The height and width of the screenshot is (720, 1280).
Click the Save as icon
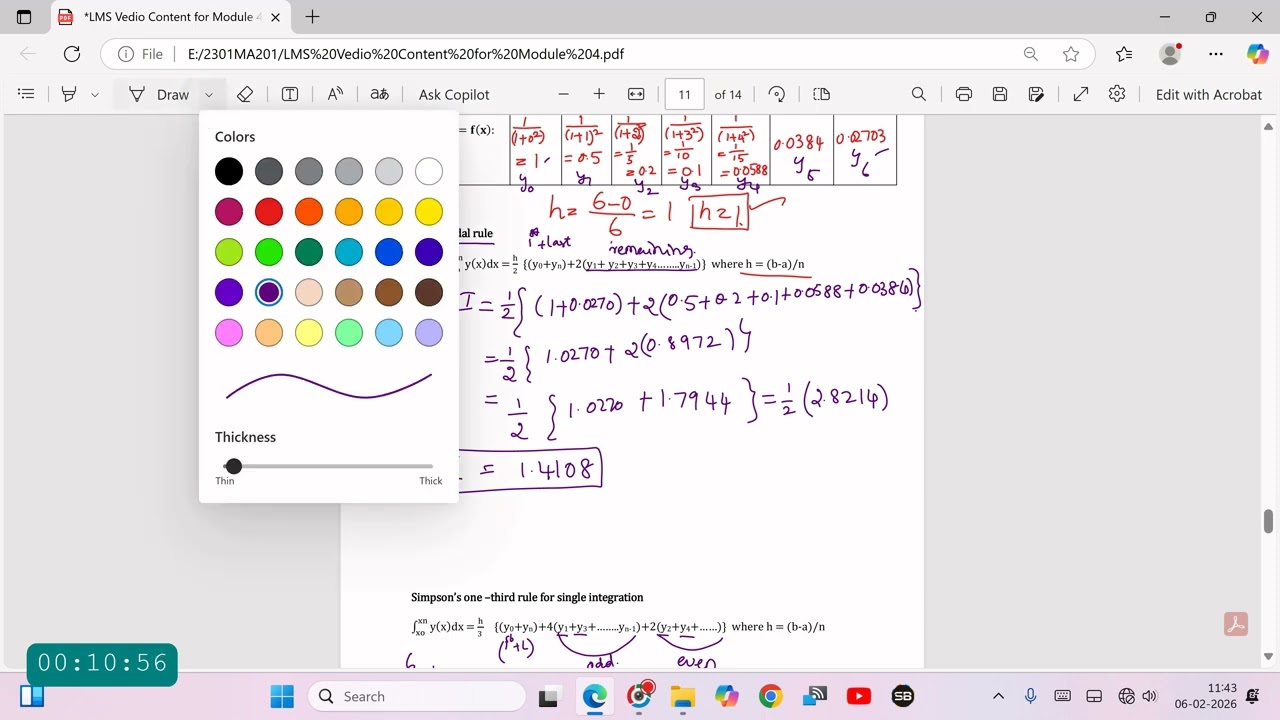[1037, 94]
